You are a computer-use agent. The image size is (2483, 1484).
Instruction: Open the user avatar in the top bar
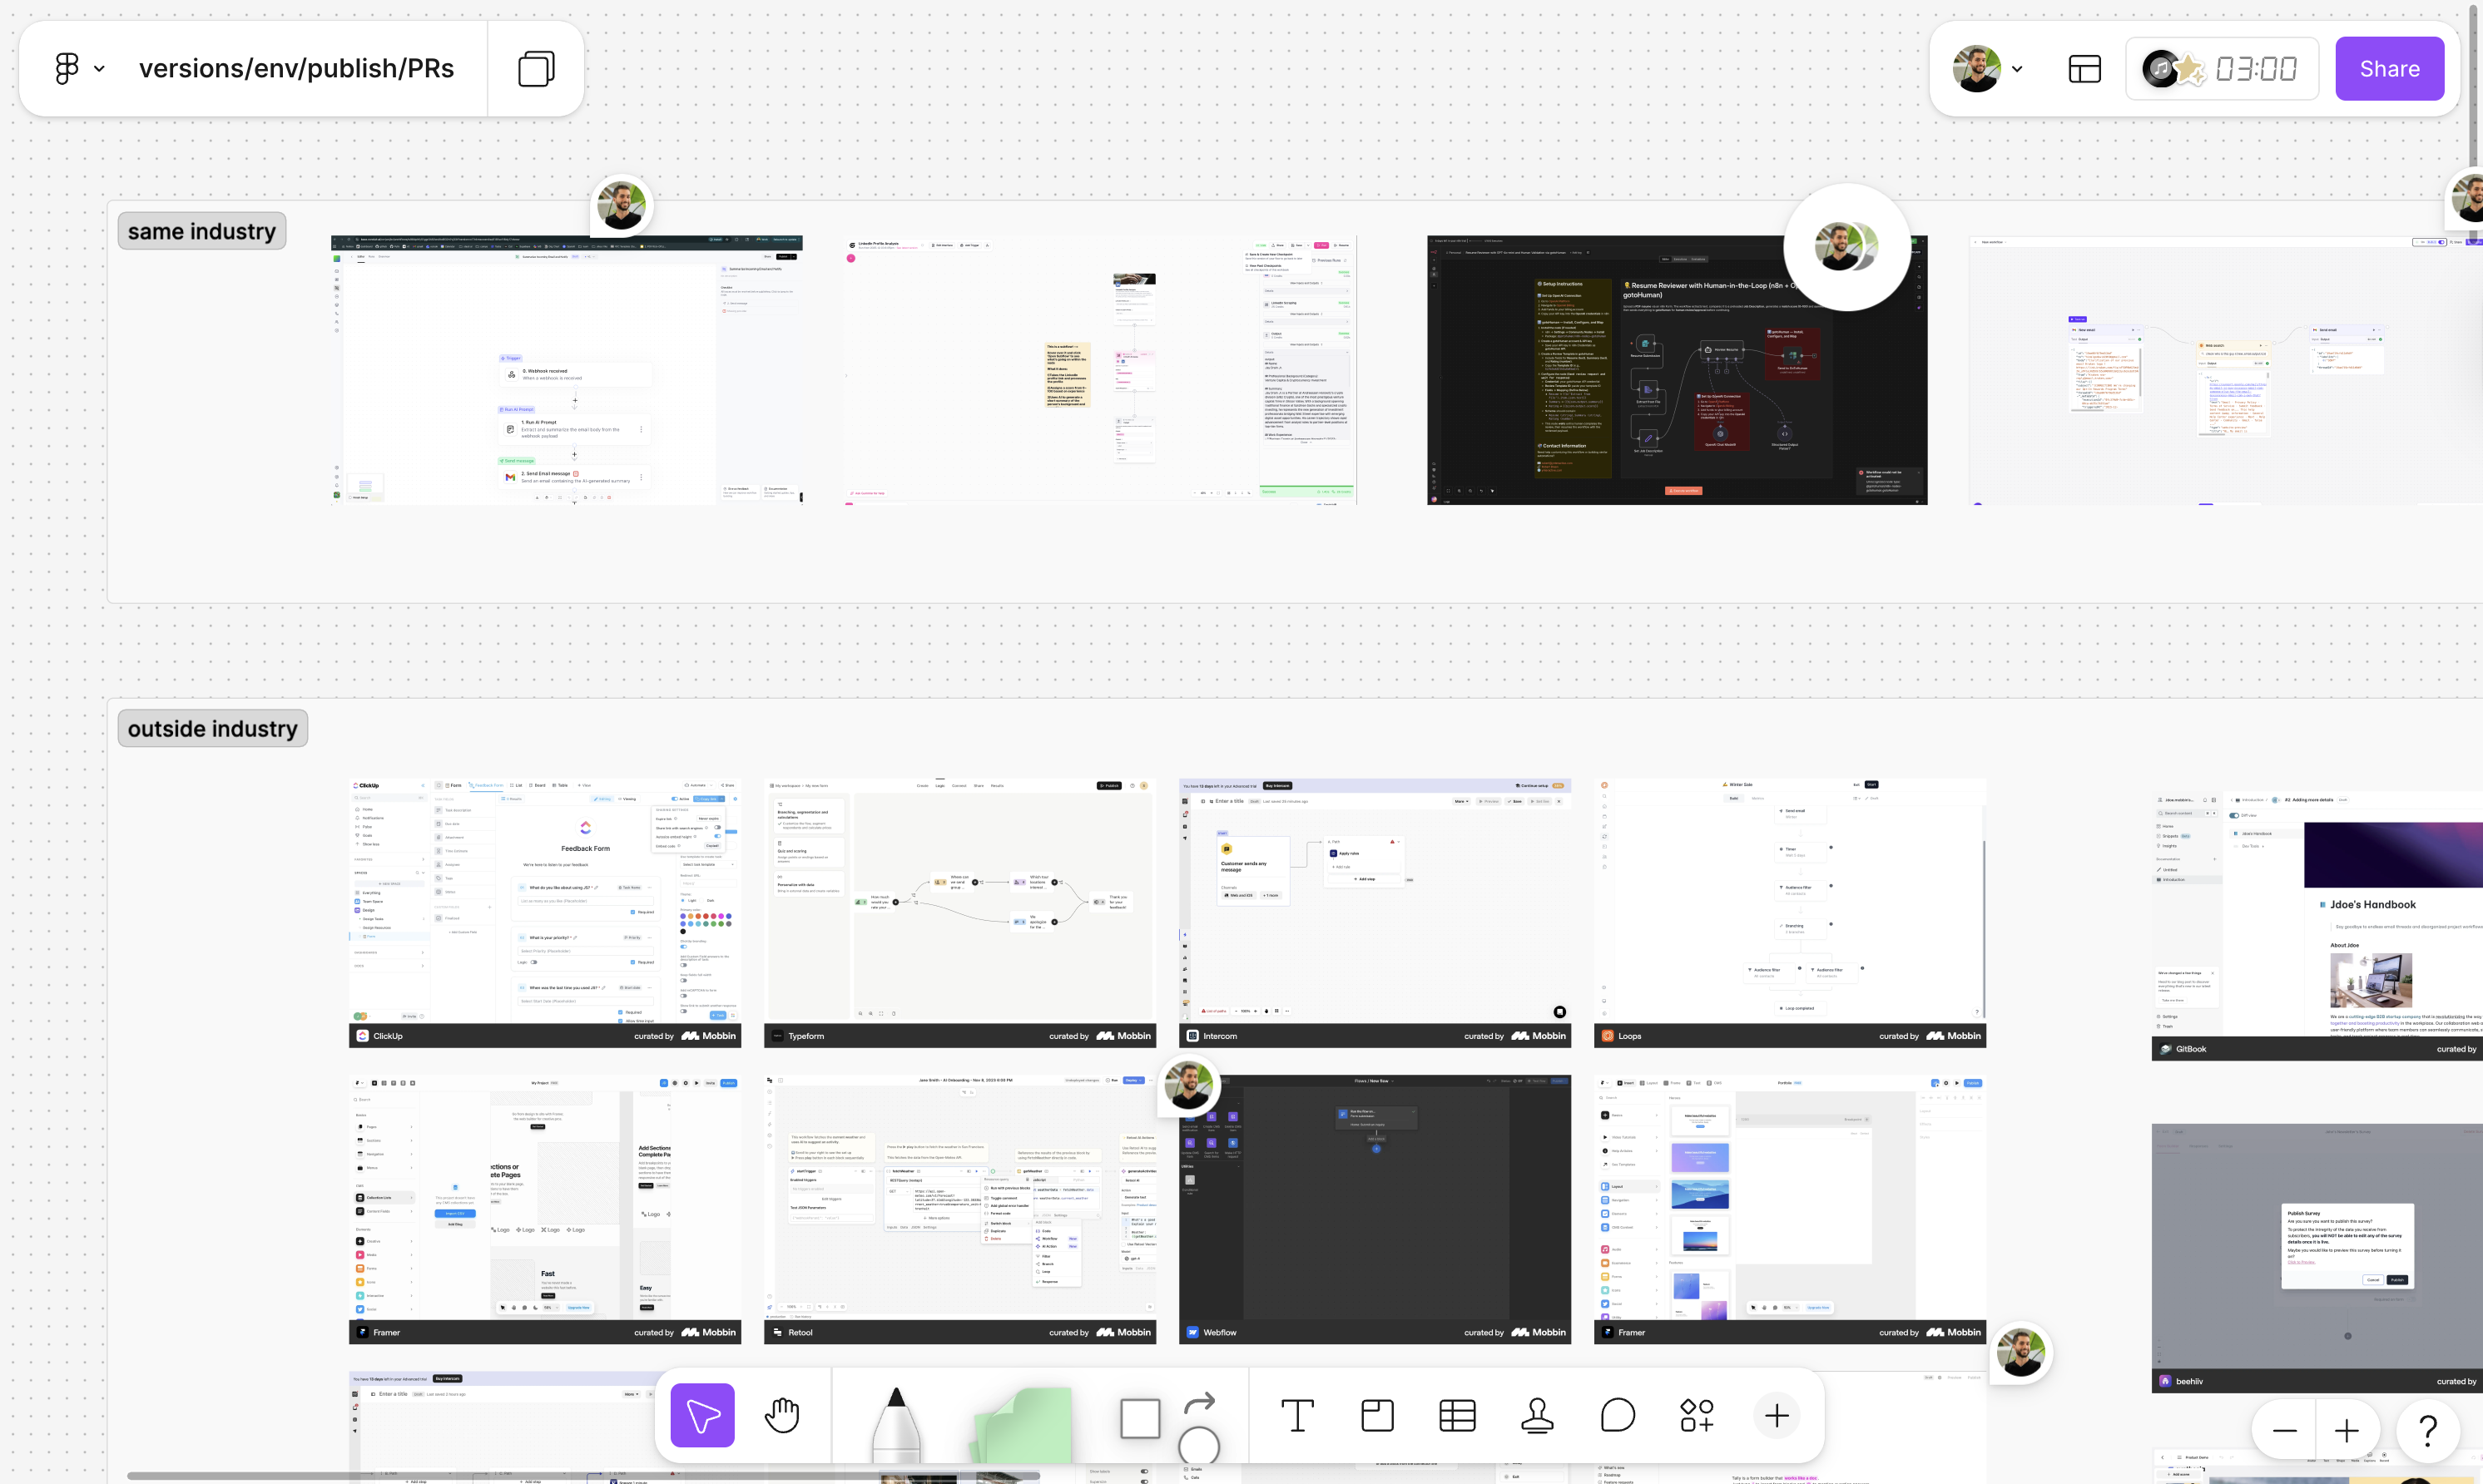pyautogui.click(x=1976, y=68)
